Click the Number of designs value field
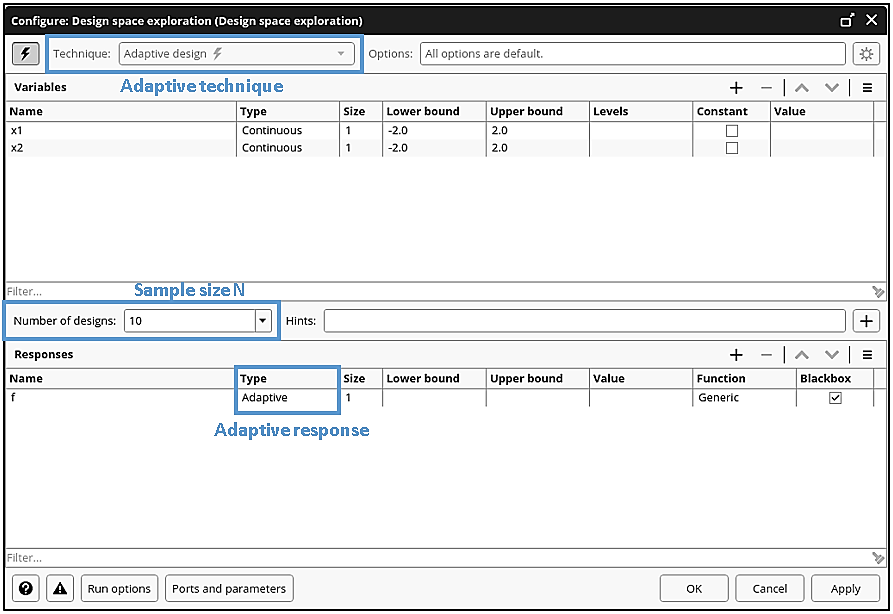Viewport: 893px width, 614px height. (190, 321)
